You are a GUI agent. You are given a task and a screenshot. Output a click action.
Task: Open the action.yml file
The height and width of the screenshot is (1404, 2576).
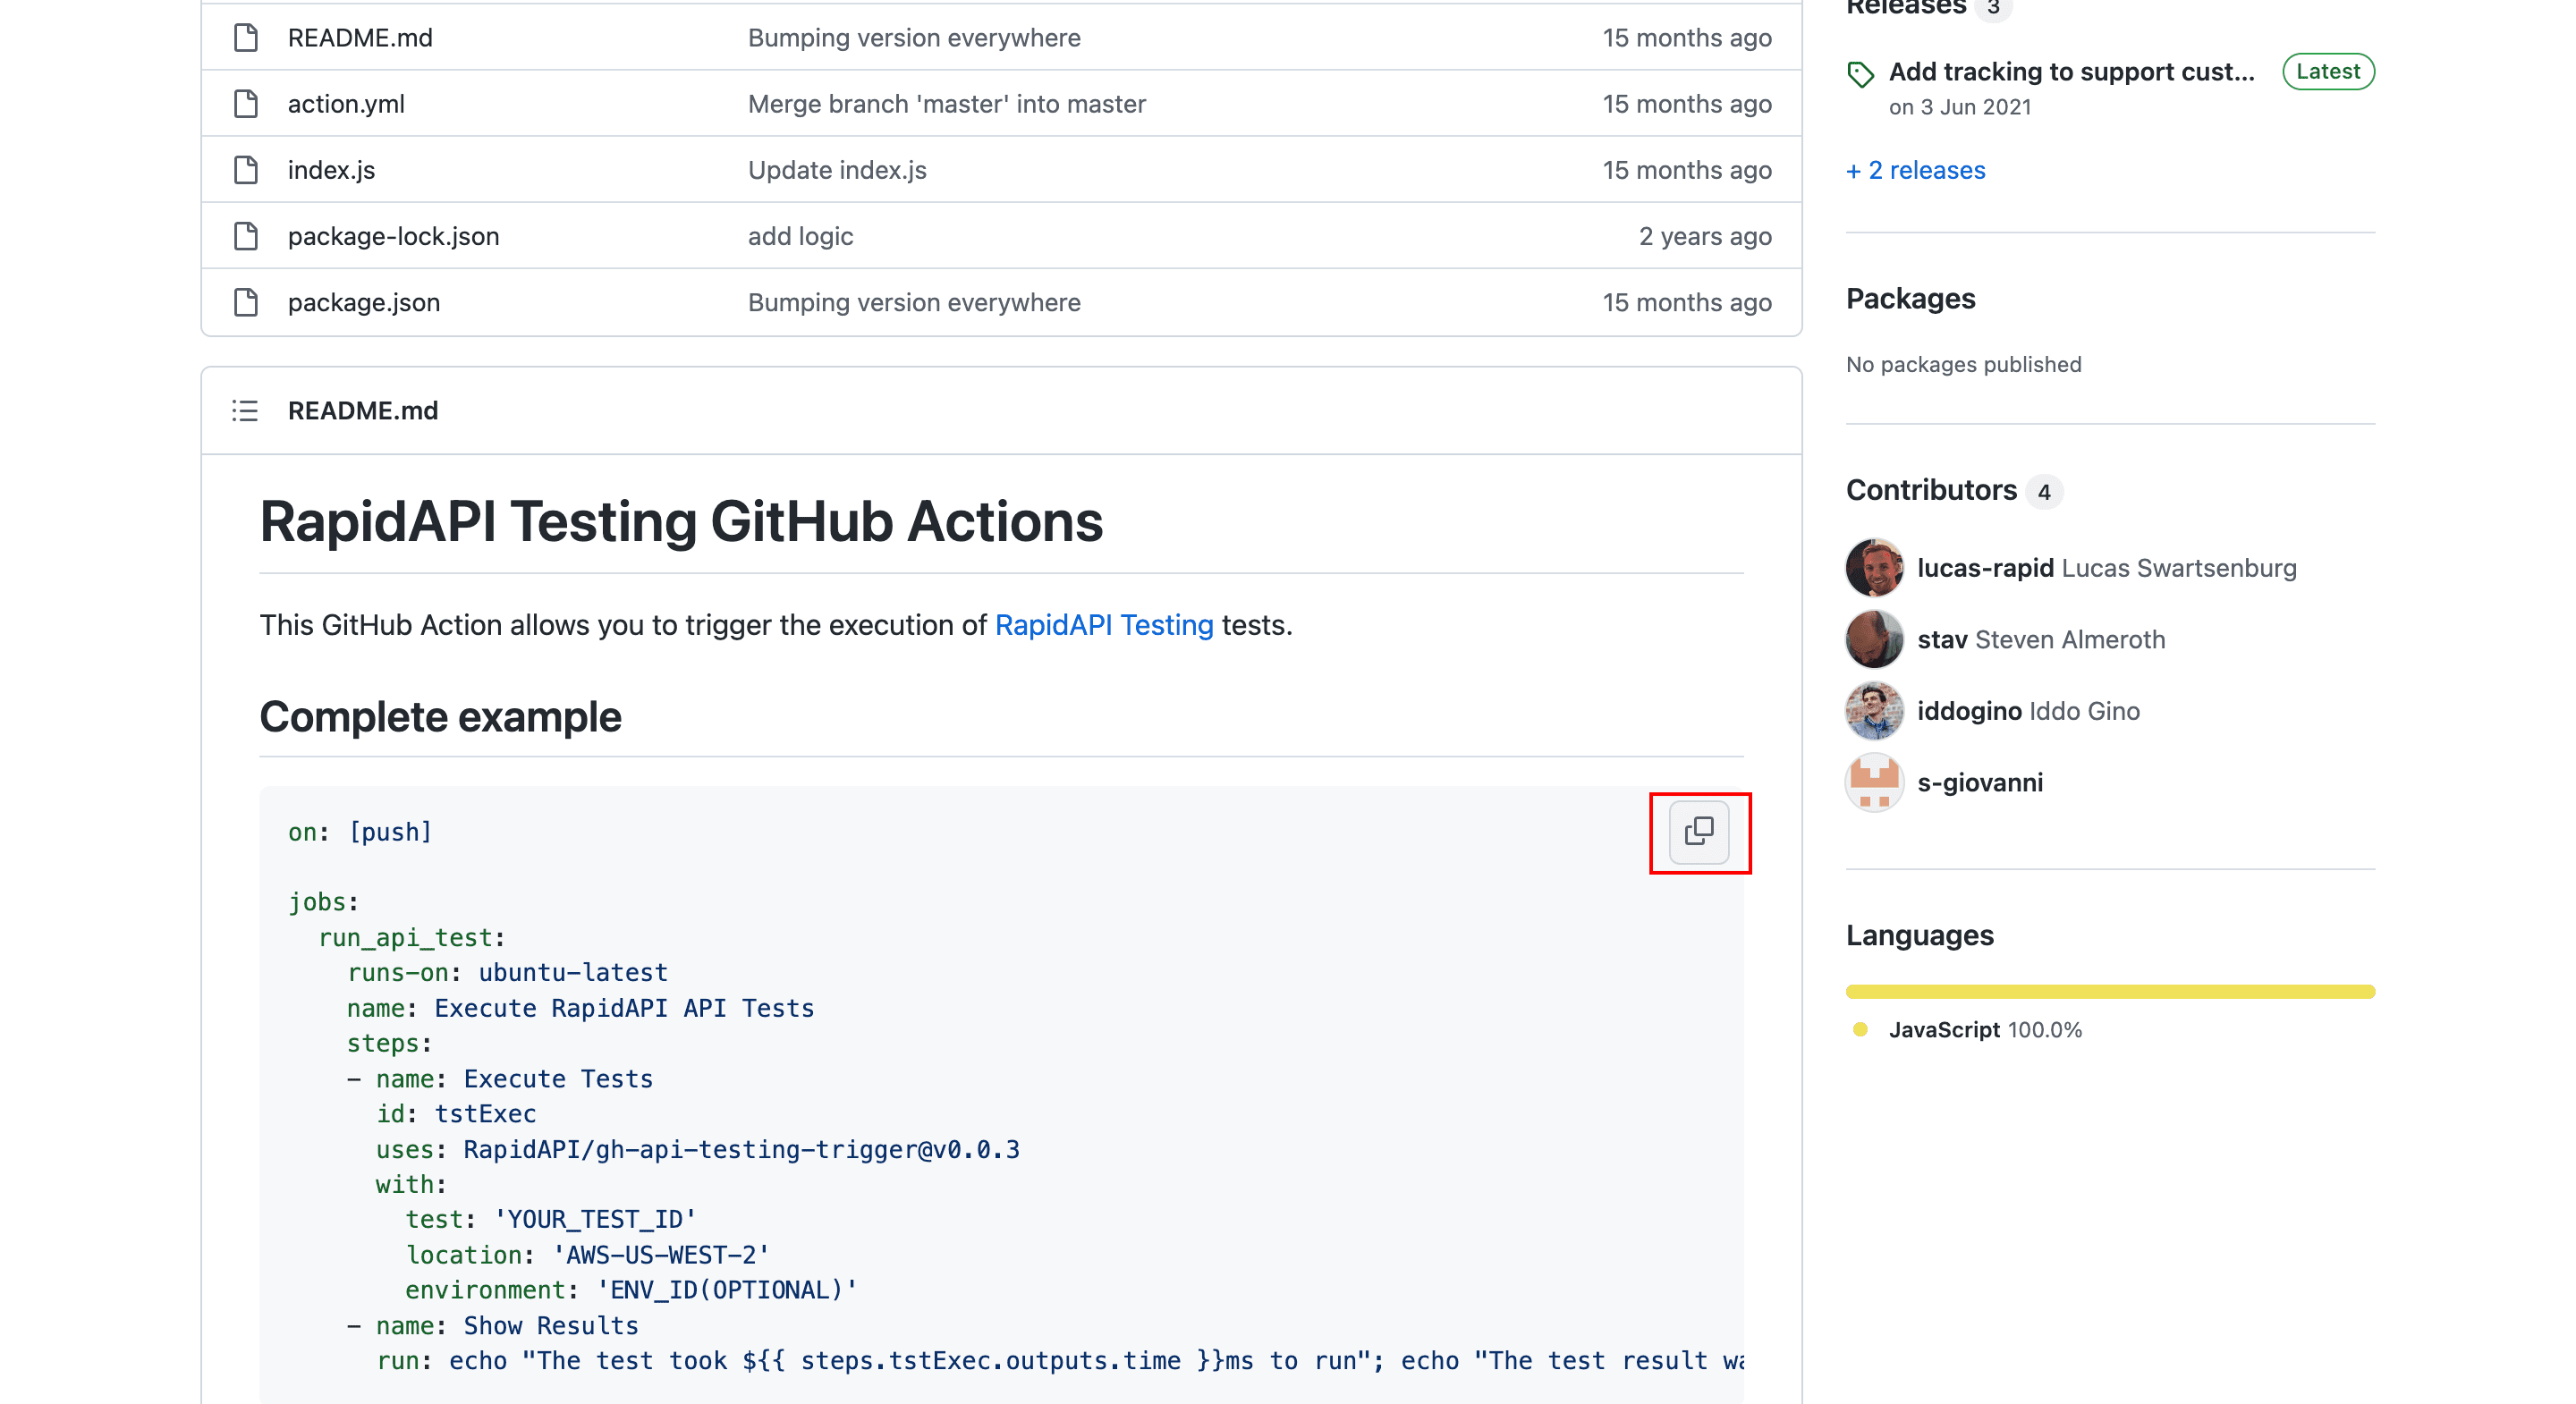tap(346, 104)
